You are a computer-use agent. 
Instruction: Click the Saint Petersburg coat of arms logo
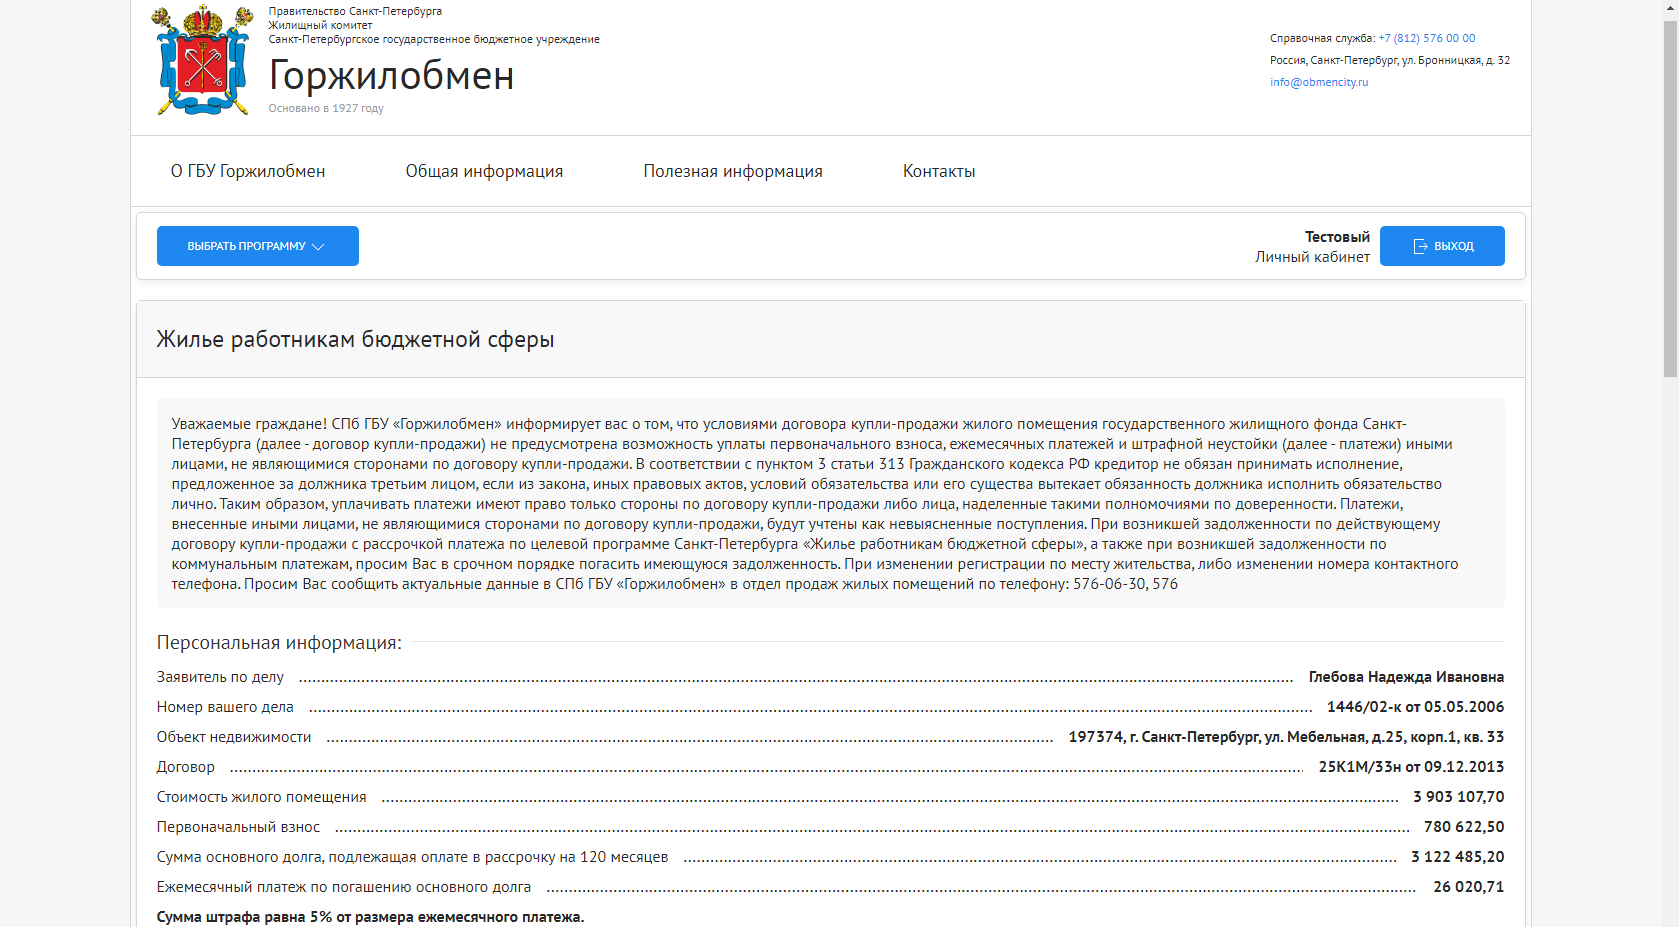[x=203, y=61]
